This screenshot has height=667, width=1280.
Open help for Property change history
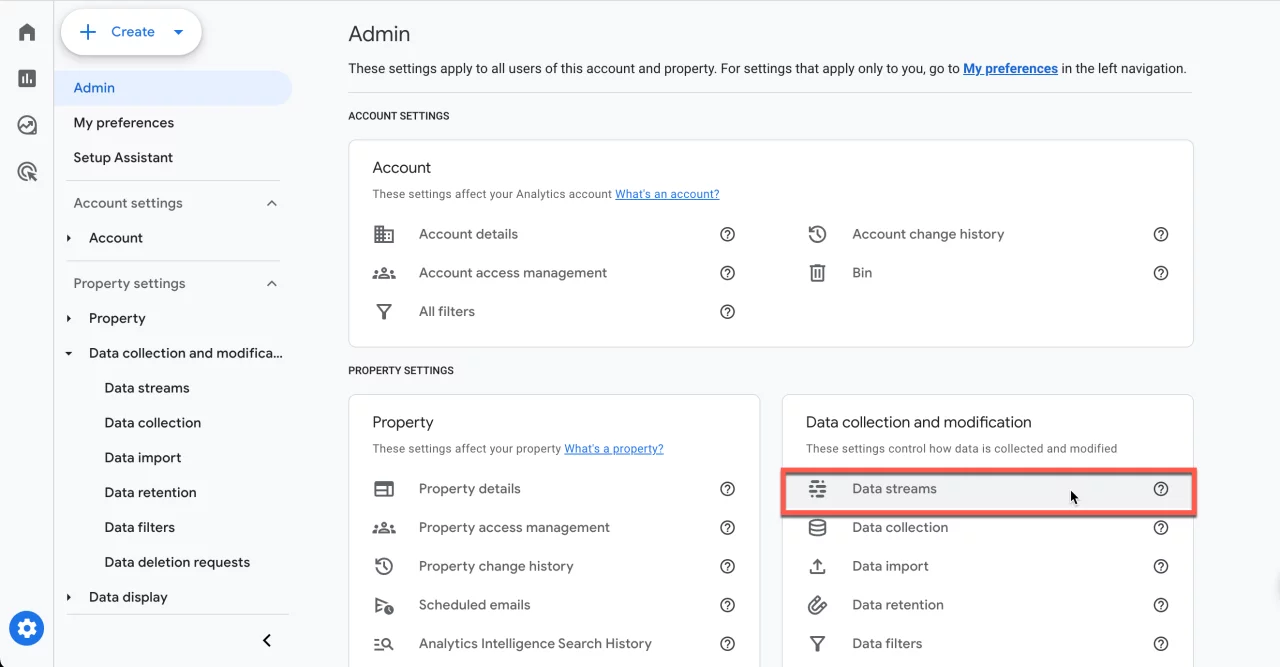pos(728,566)
